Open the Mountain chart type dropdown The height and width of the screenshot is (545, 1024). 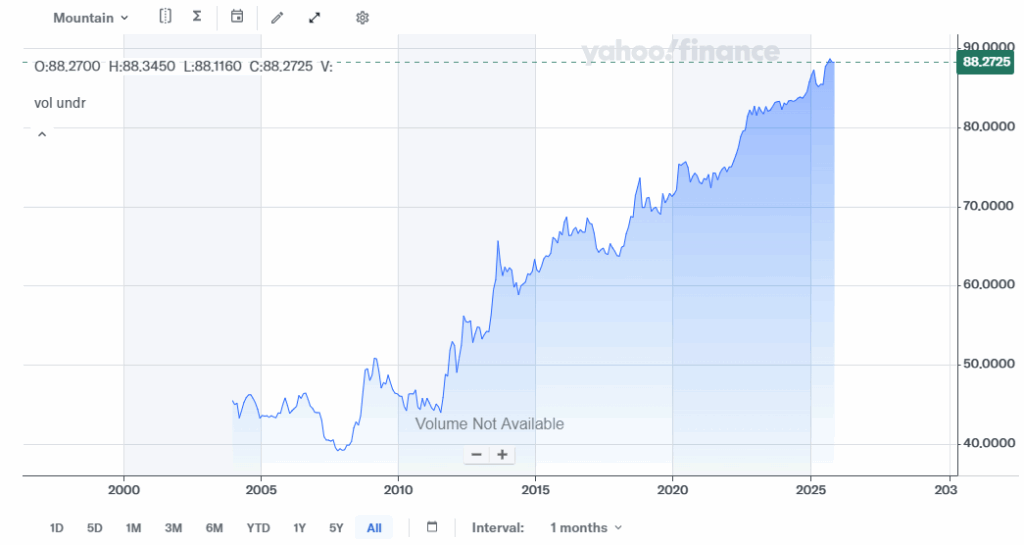coord(90,18)
